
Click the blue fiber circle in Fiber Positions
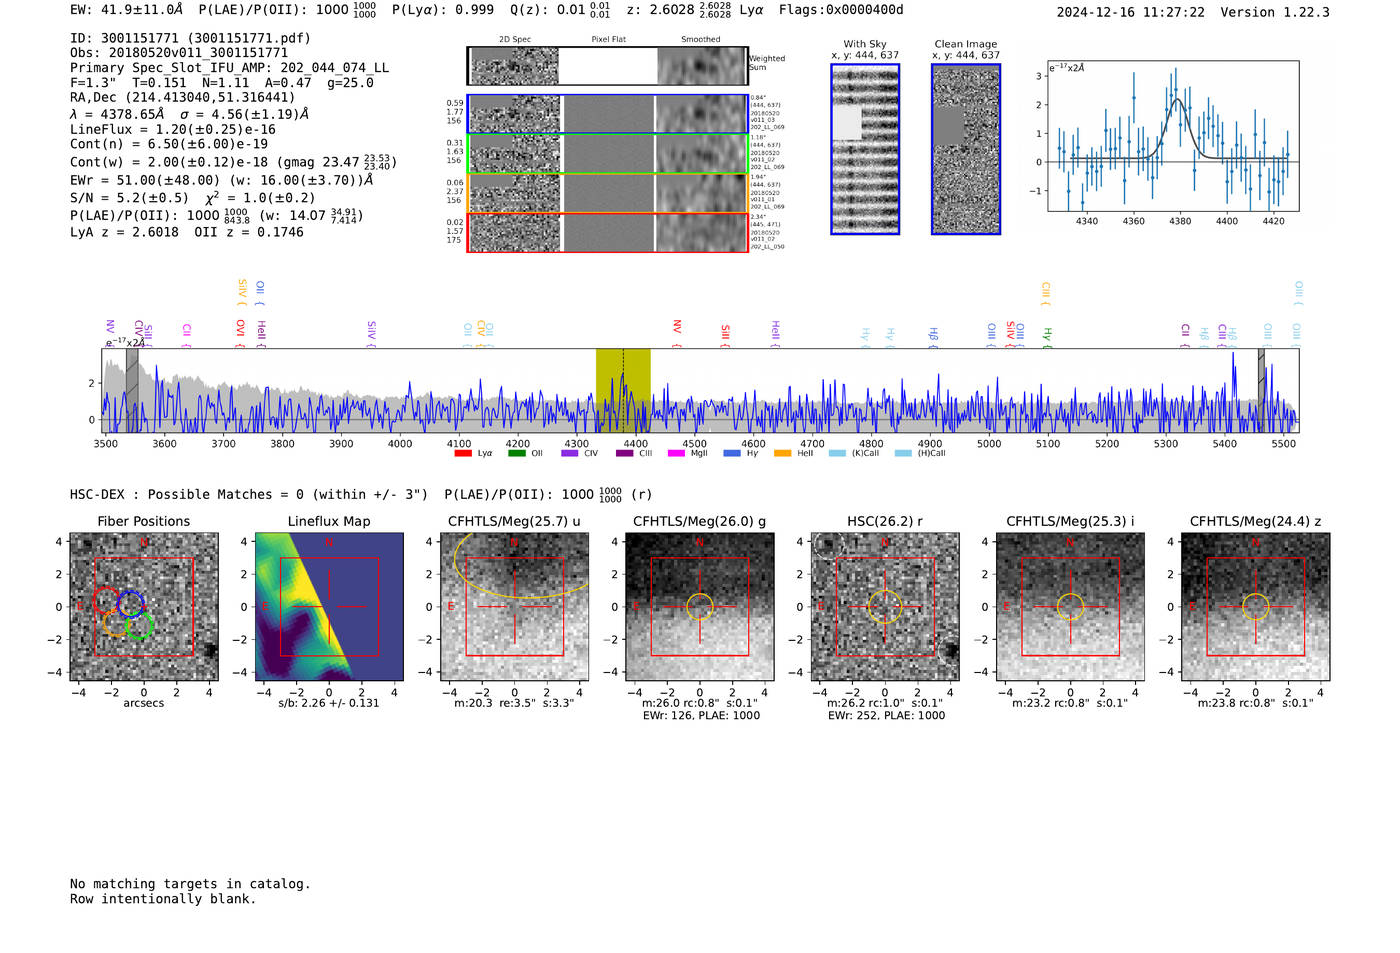coord(131,603)
